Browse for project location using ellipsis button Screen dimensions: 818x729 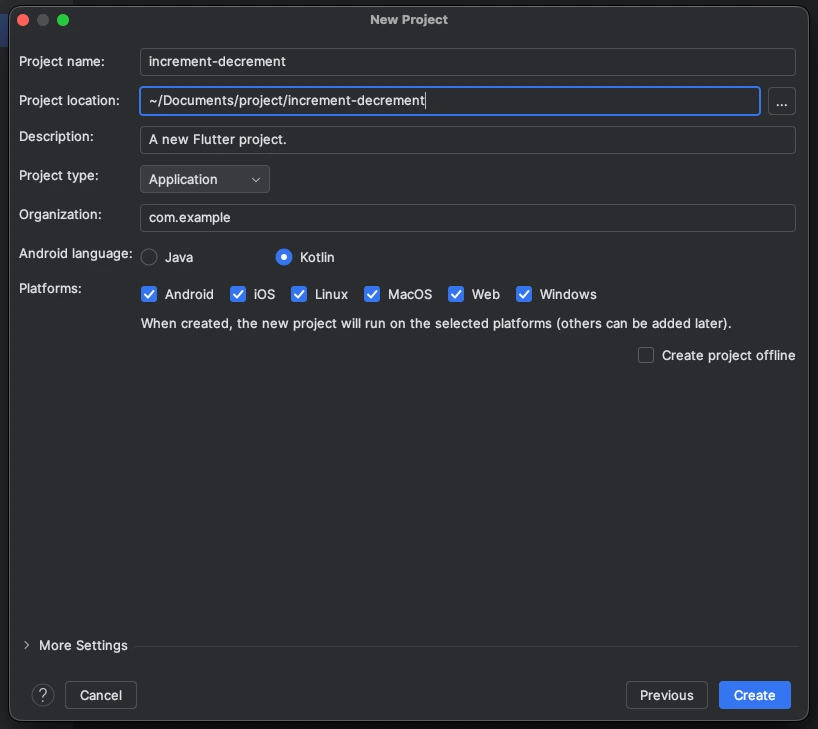(x=781, y=101)
